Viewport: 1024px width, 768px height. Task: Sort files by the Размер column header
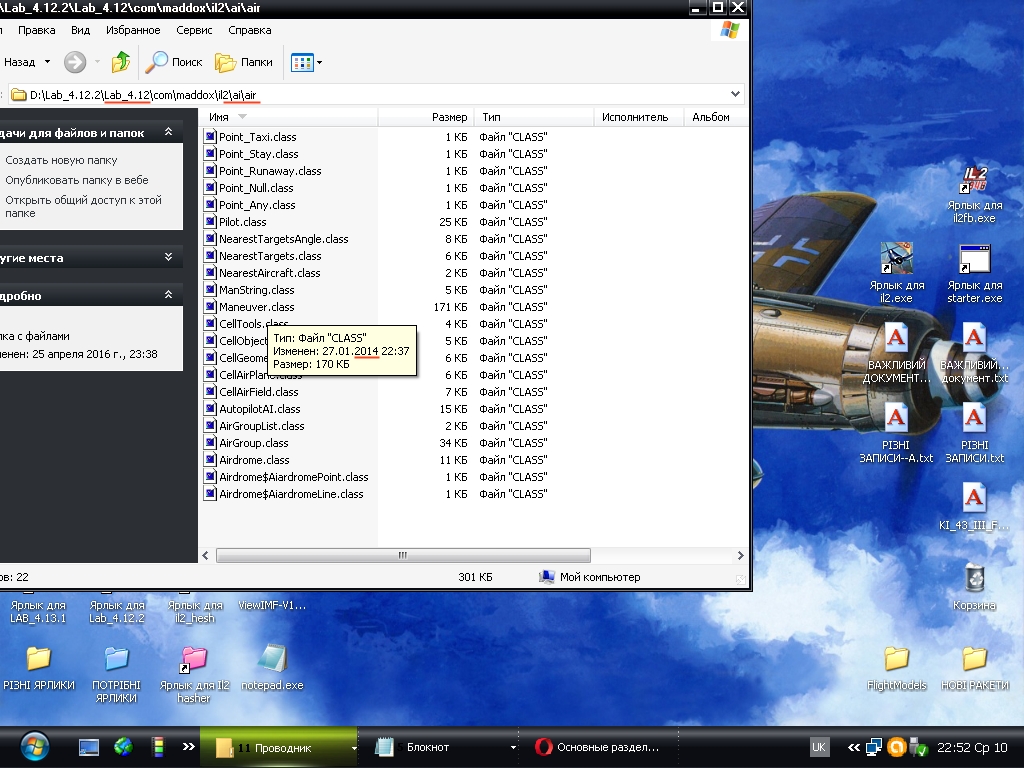point(449,117)
